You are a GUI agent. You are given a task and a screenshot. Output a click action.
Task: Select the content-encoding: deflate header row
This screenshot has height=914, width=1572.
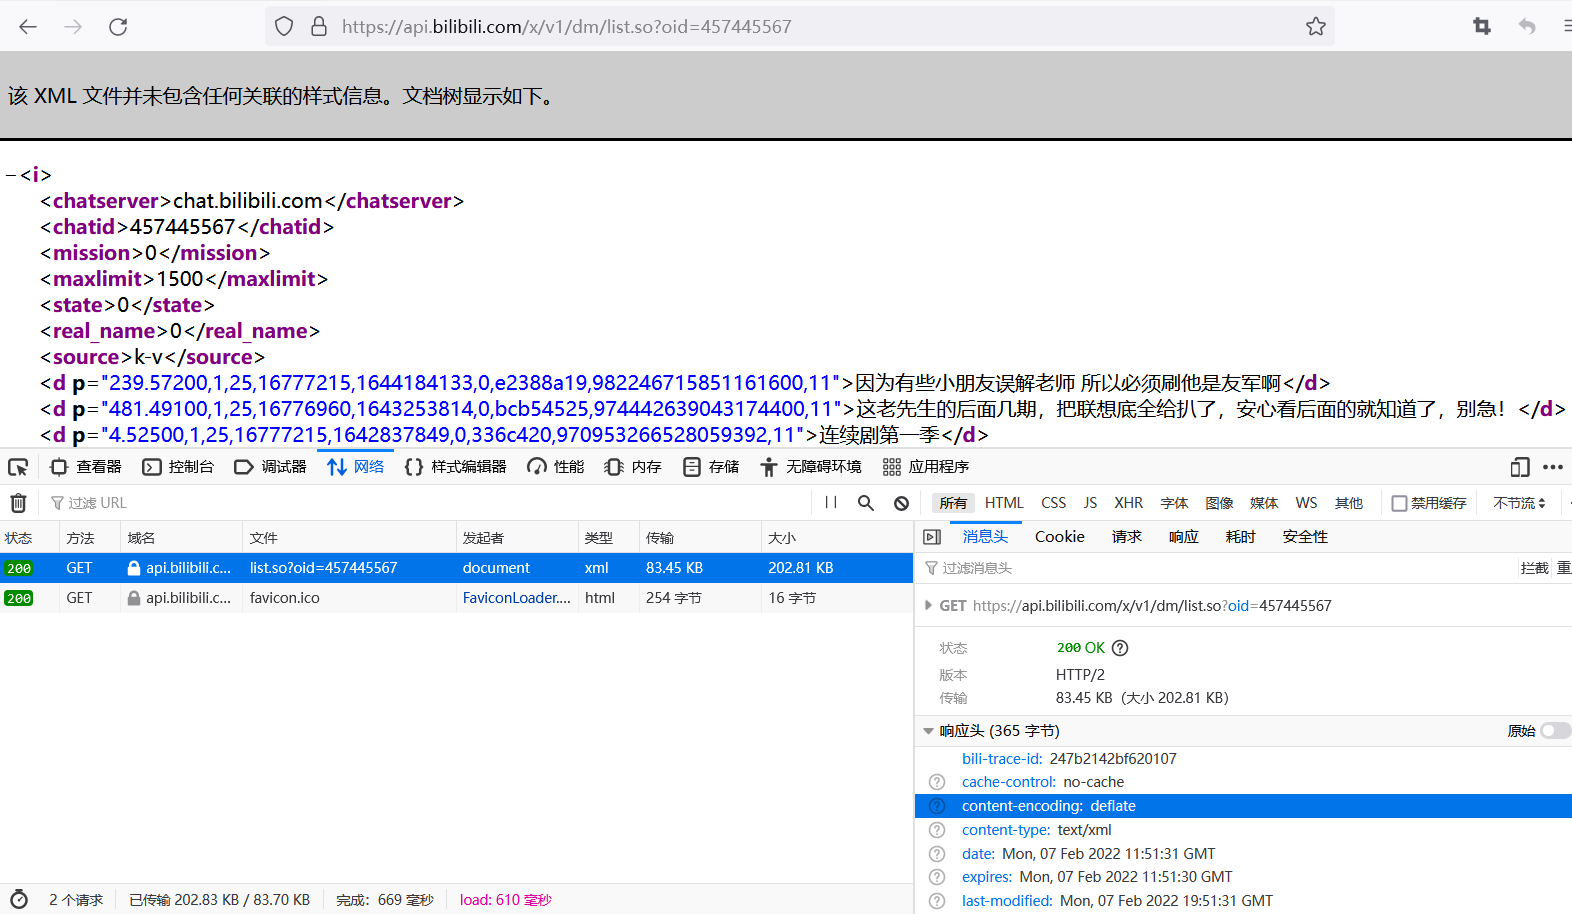pyautogui.click(x=1243, y=806)
